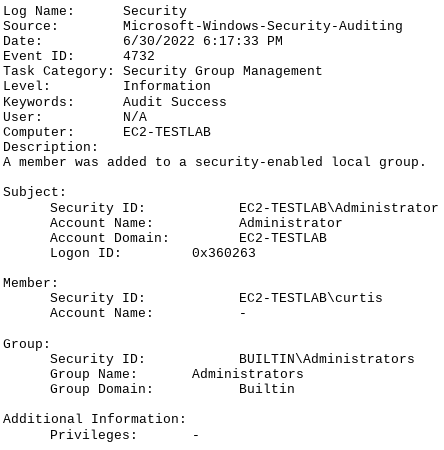Viewport: 444px width, 450px height.
Task: Click the Logon ID value 0x360263
Action: [x=224, y=253]
